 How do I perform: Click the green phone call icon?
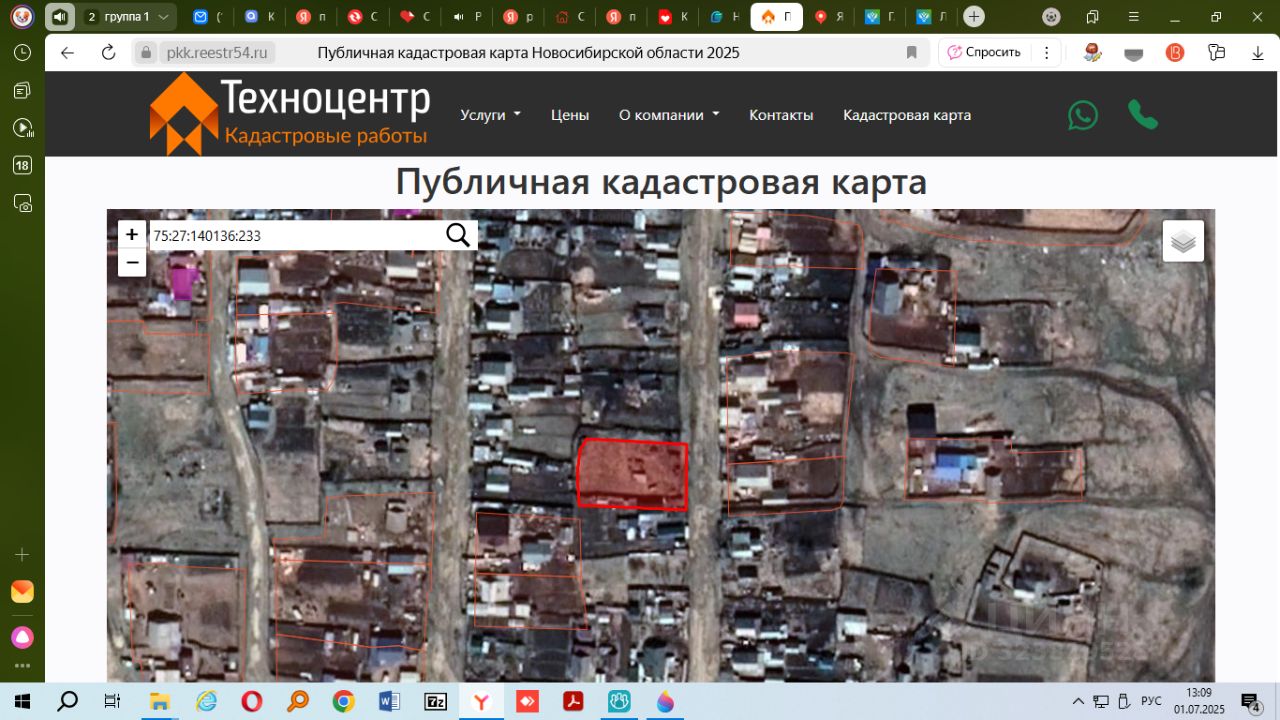tap(1143, 115)
